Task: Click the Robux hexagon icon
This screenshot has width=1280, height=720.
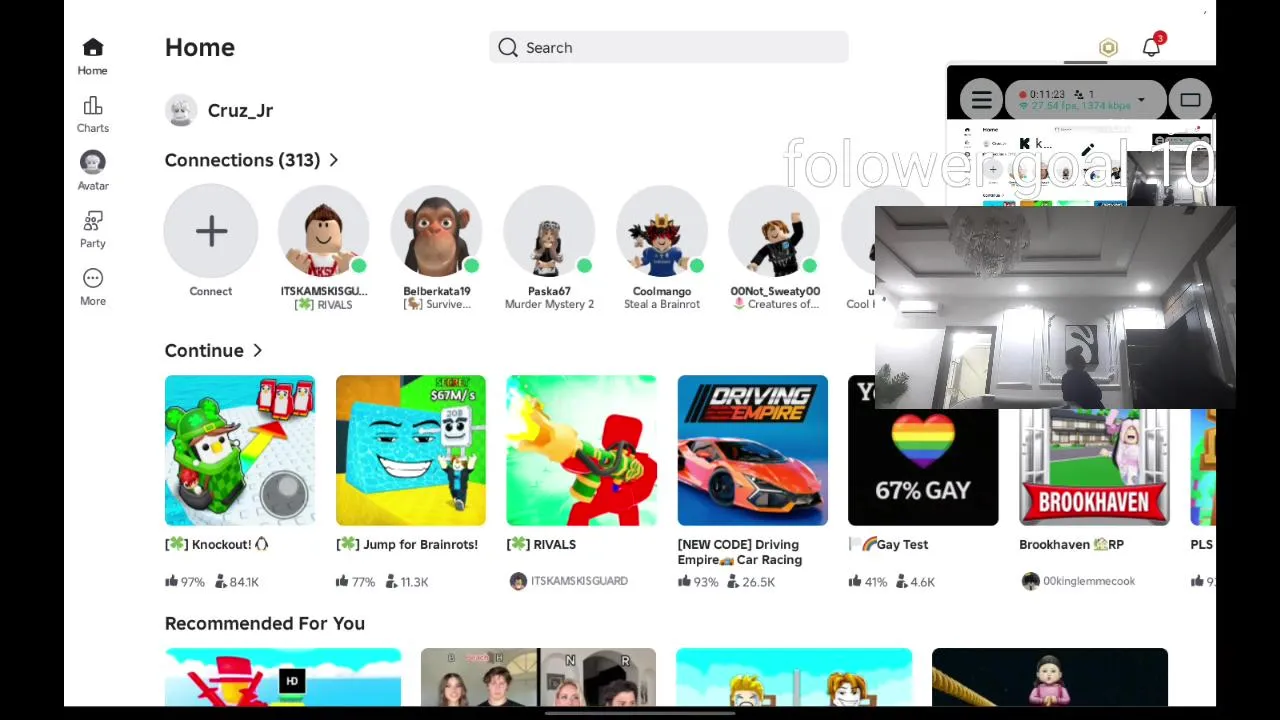Action: (1108, 48)
